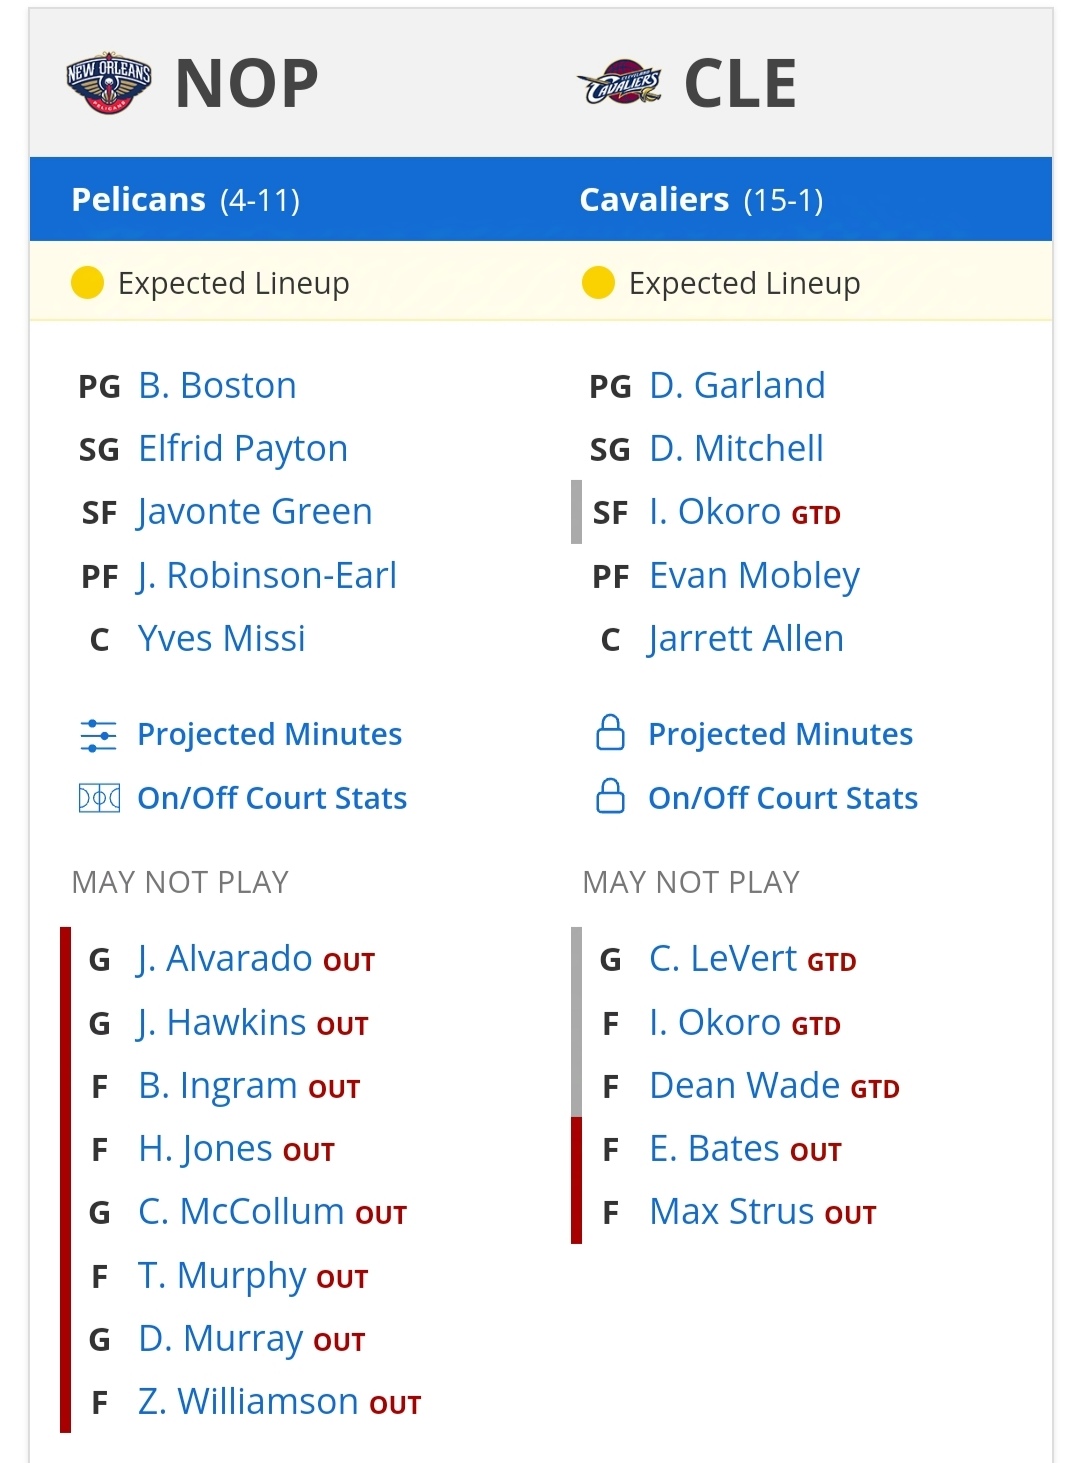Click the Cavaliers Projected Minutes lock icon
The image size is (1080, 1463).
click(610, 733)
